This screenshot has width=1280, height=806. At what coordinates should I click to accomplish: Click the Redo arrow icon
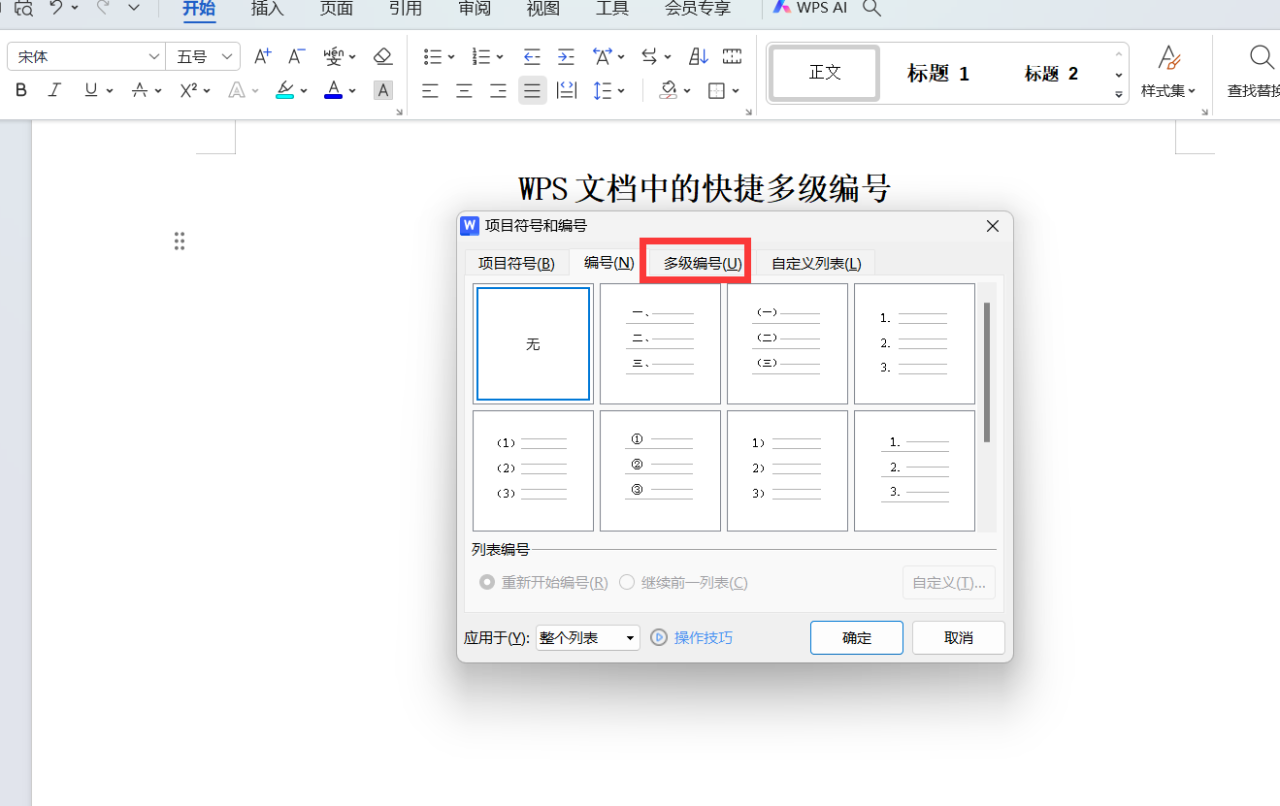click(103, 8)
